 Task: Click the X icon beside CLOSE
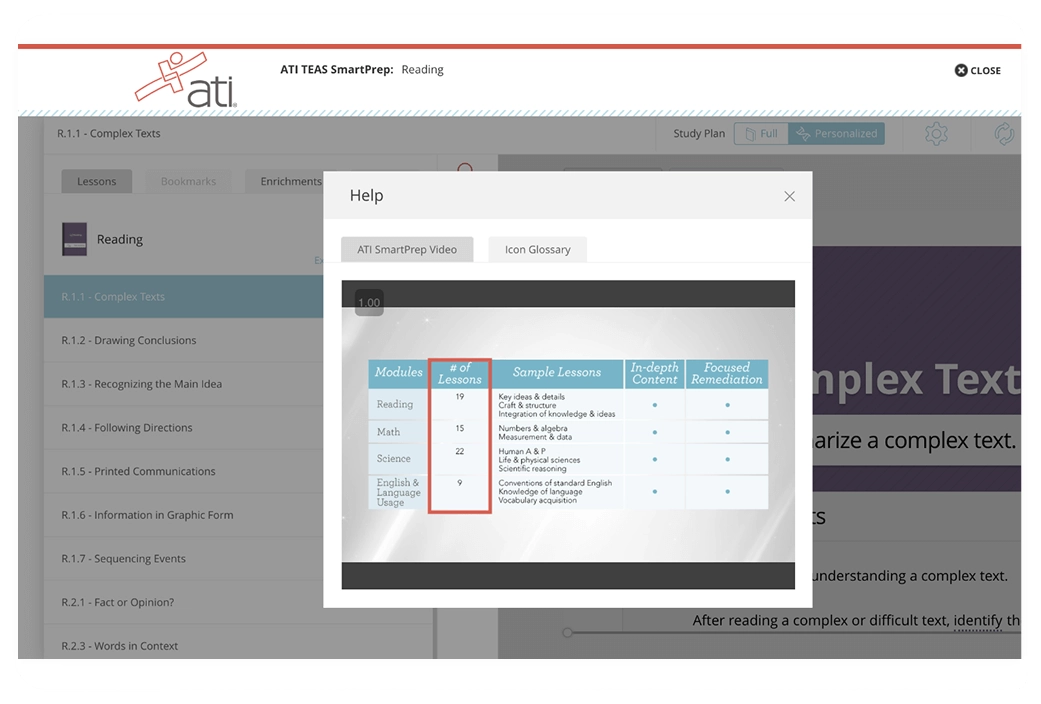pyautogui.click(x=961, y=70)
